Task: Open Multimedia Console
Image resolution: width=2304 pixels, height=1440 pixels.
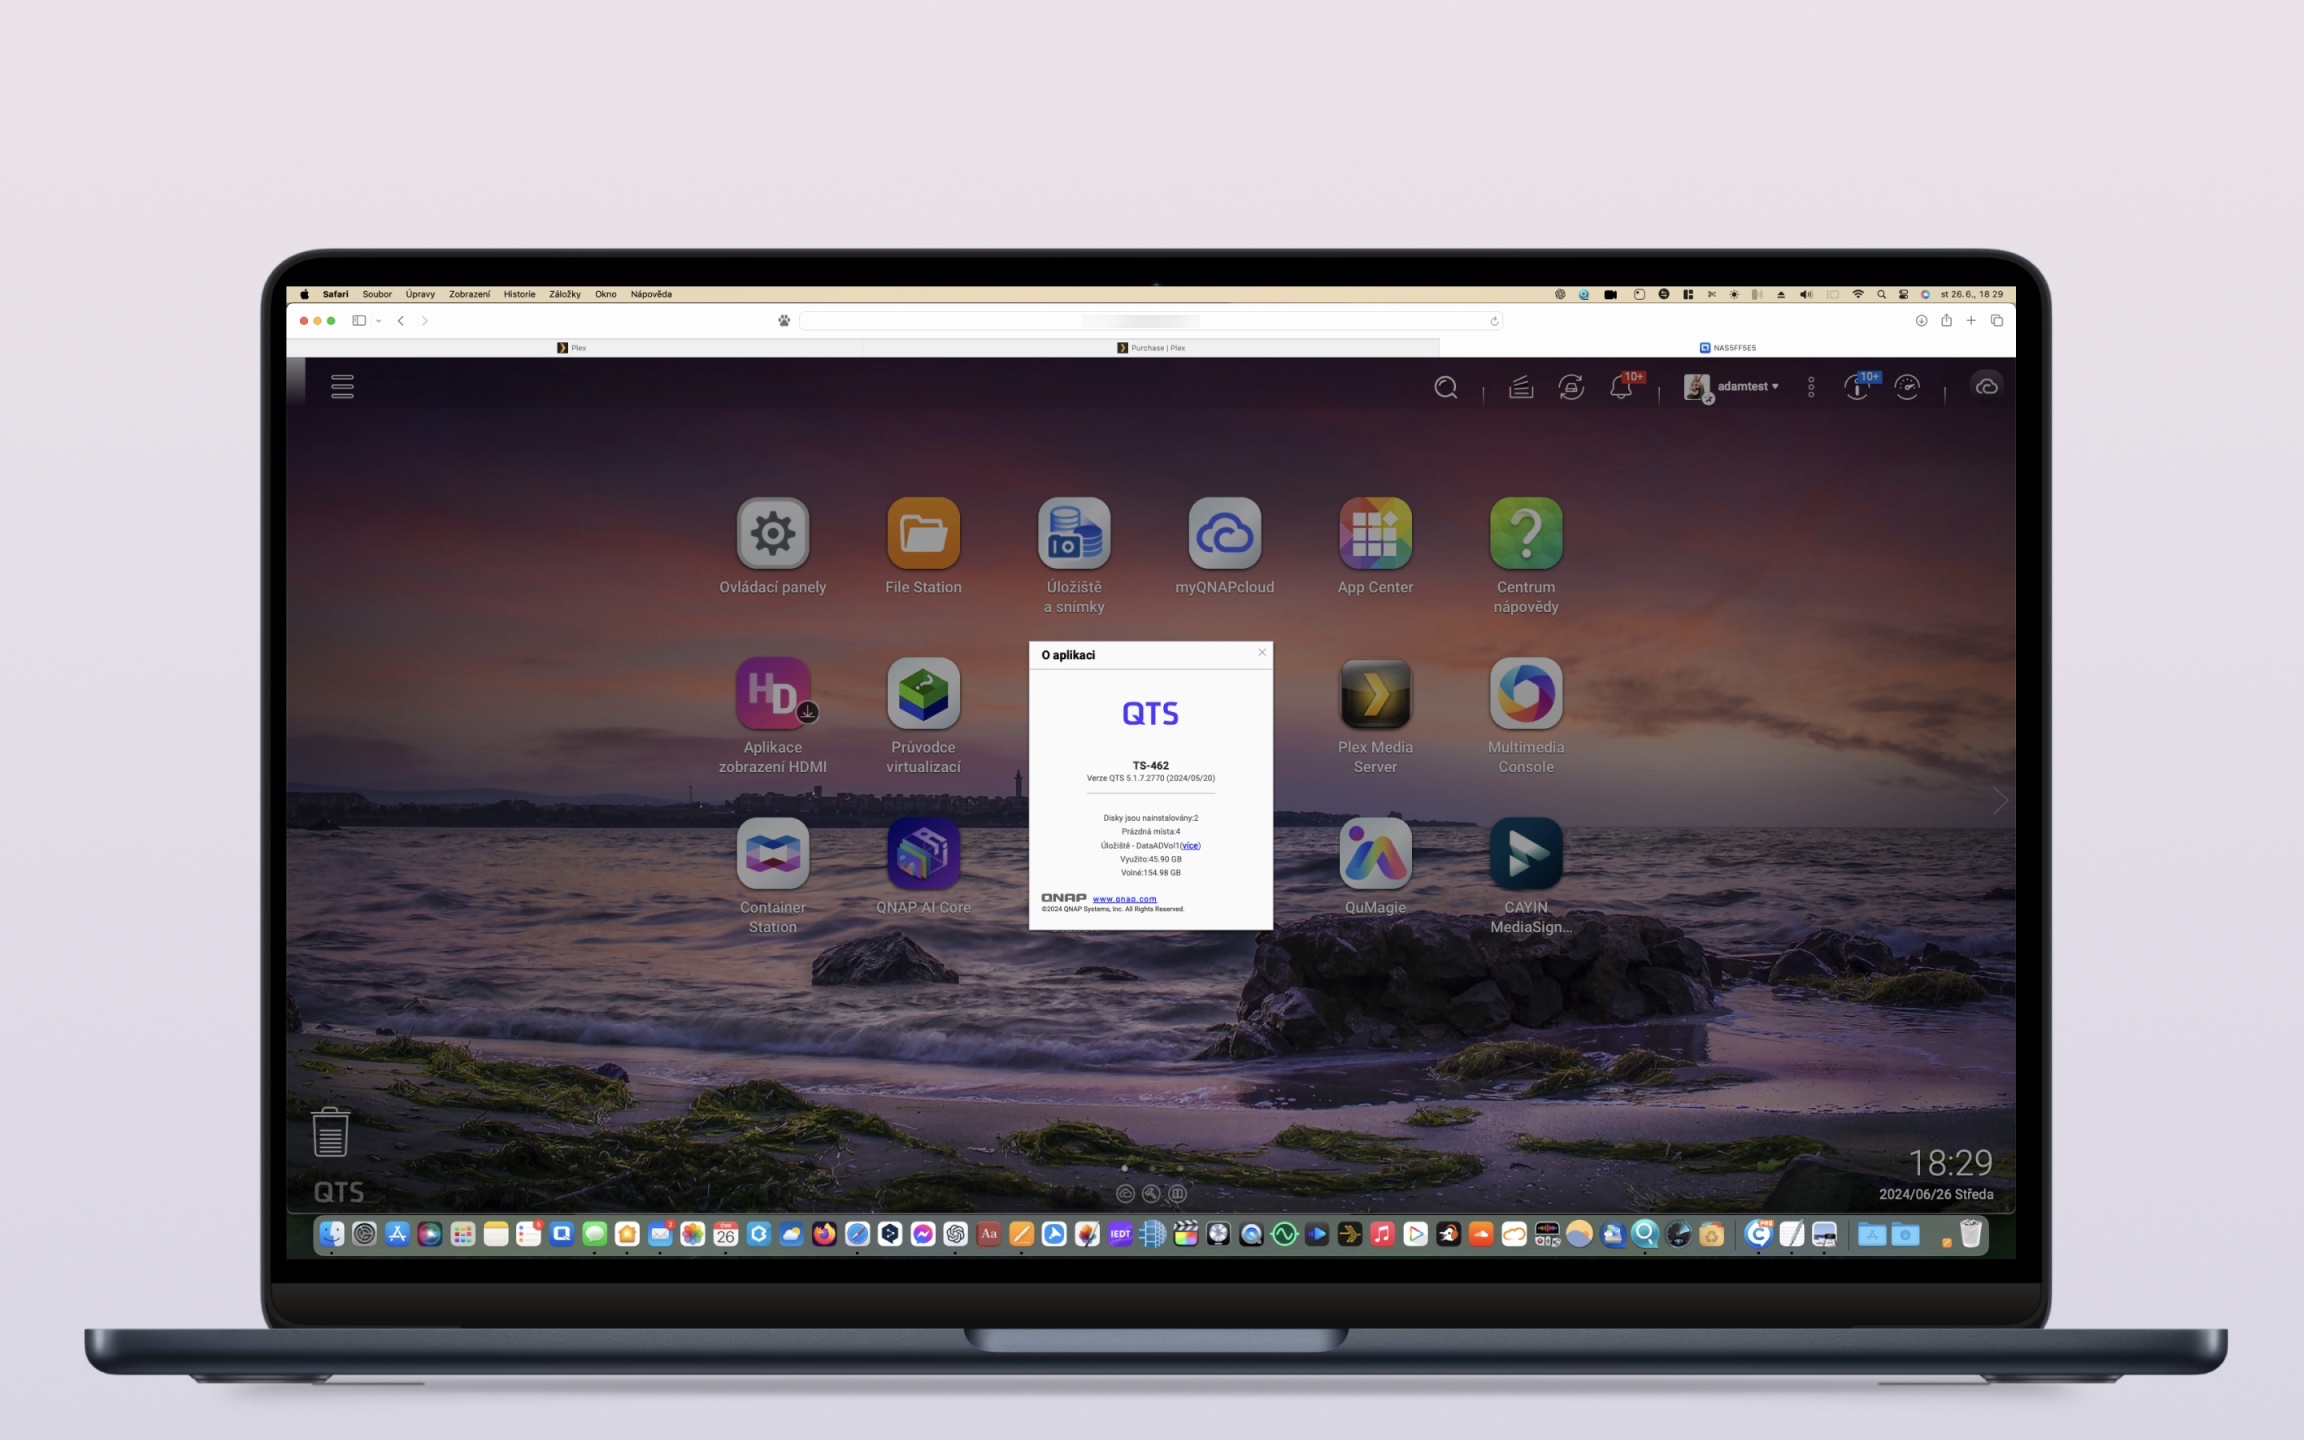Action: 1525,694
